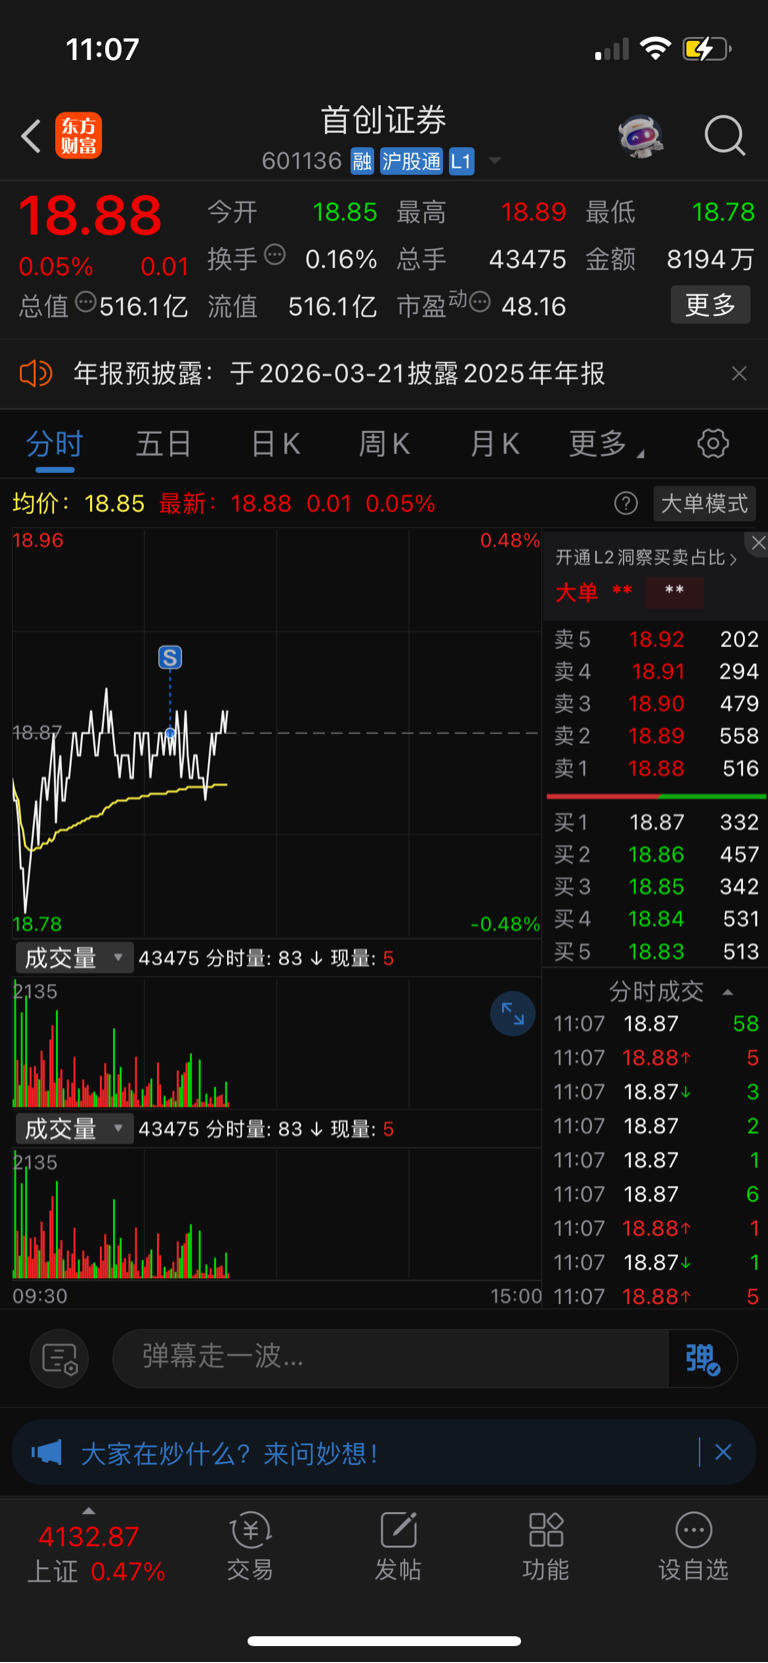Close the L2 promotion banner
The image size is (768, 1663).
click(x=758, y=543)
